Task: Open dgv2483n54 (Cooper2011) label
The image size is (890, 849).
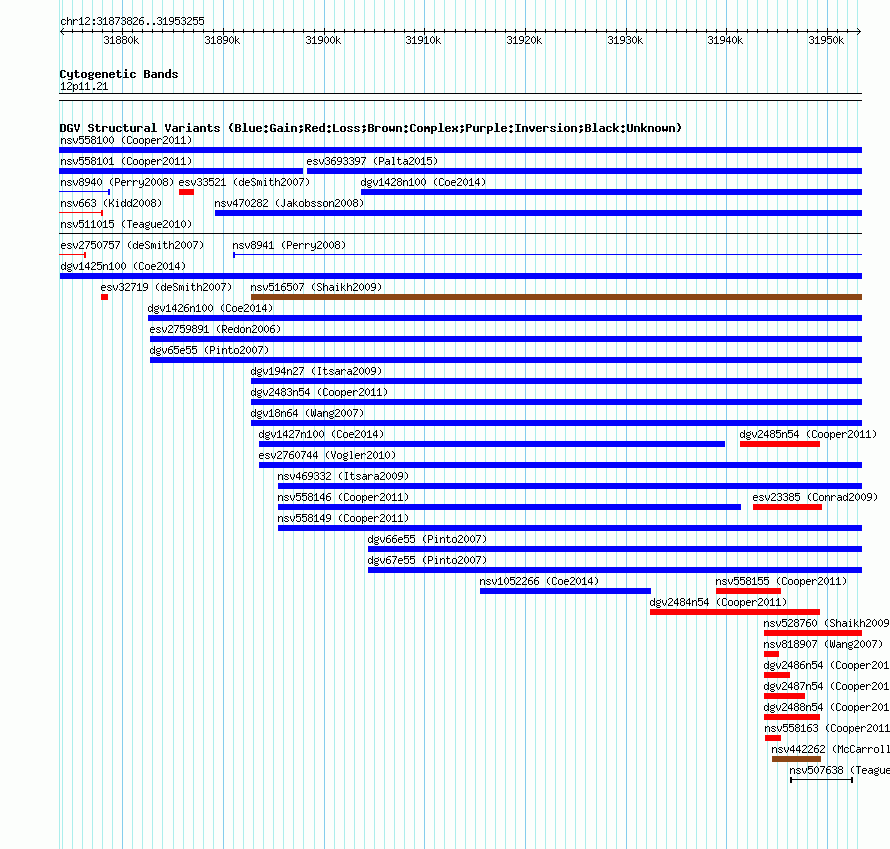Action: pyautogui.click(x=319, y=392)
